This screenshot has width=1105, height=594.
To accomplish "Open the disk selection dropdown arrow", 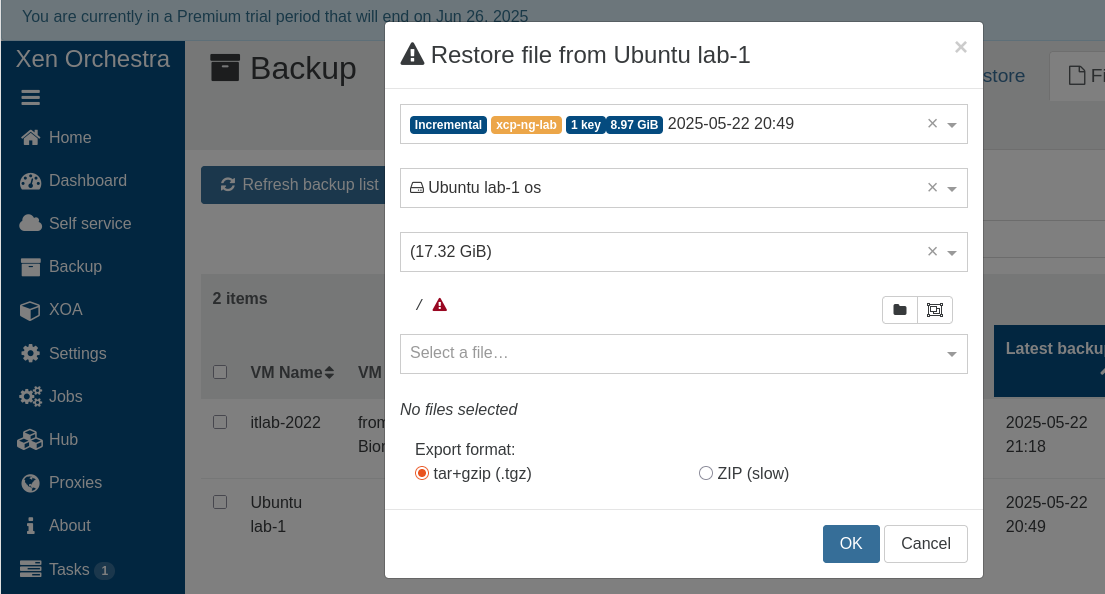I will (952, 189).
